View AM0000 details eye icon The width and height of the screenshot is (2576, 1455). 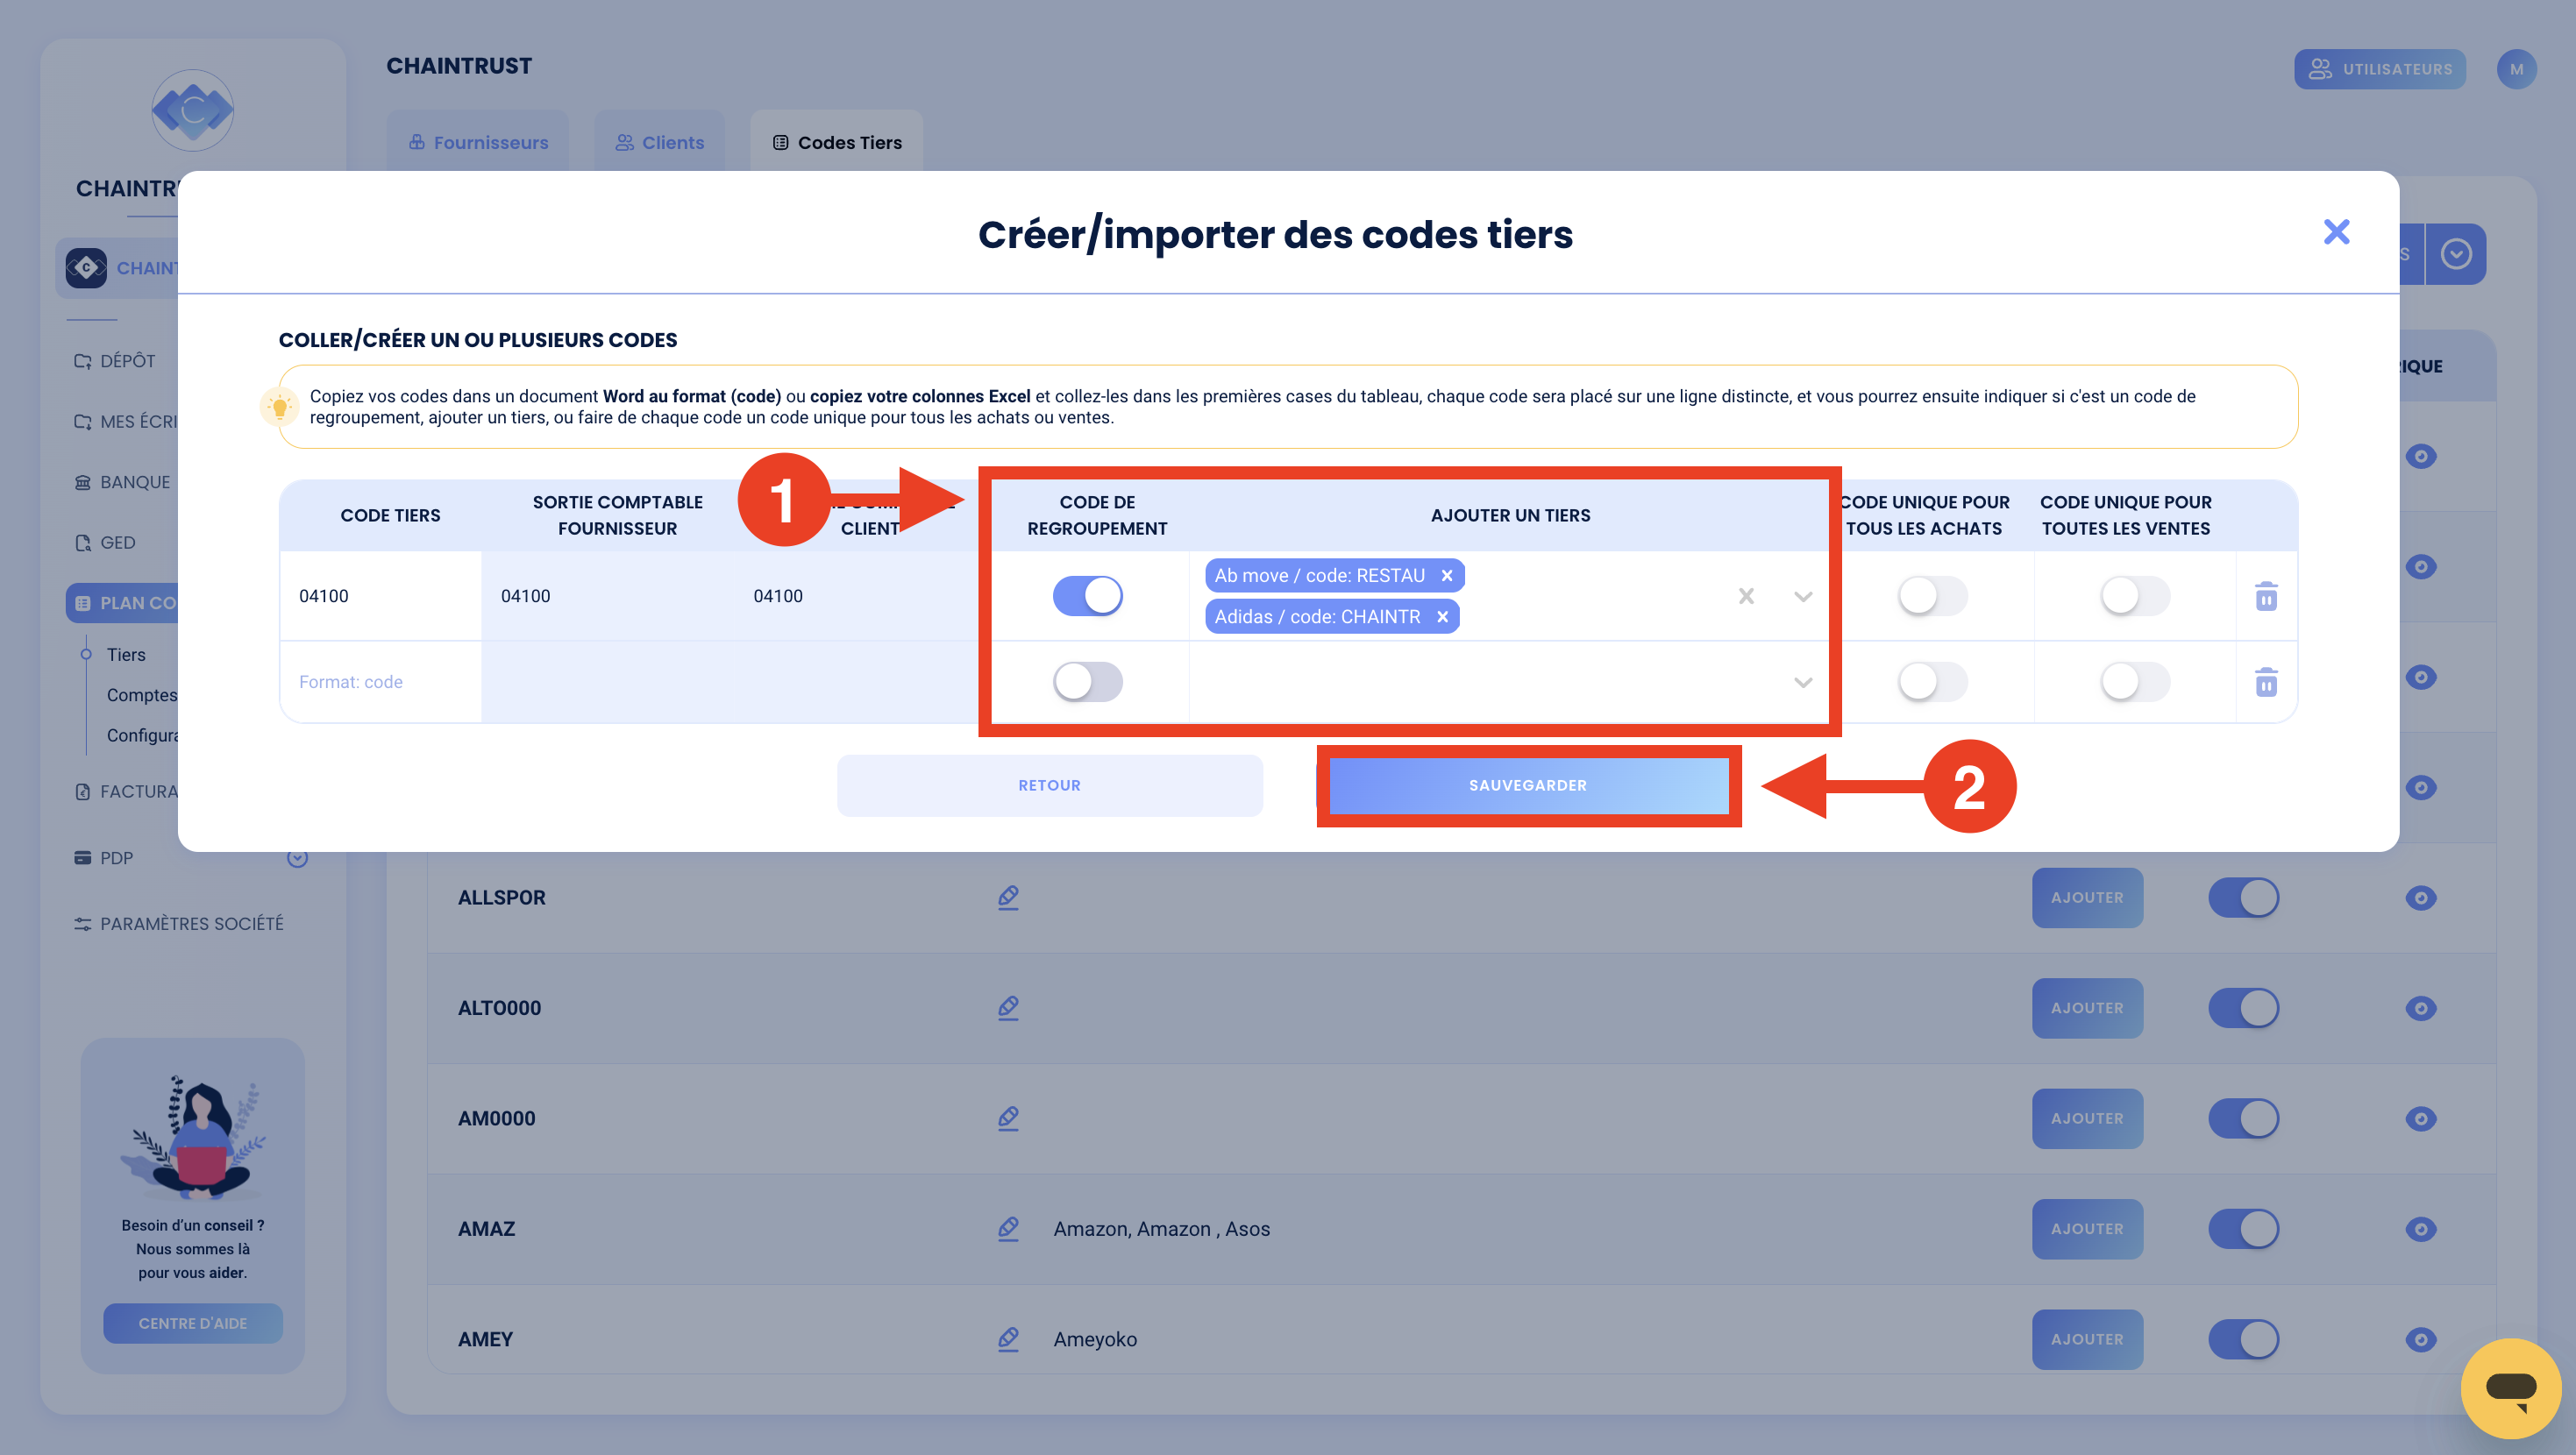tap(2420, 1118)
